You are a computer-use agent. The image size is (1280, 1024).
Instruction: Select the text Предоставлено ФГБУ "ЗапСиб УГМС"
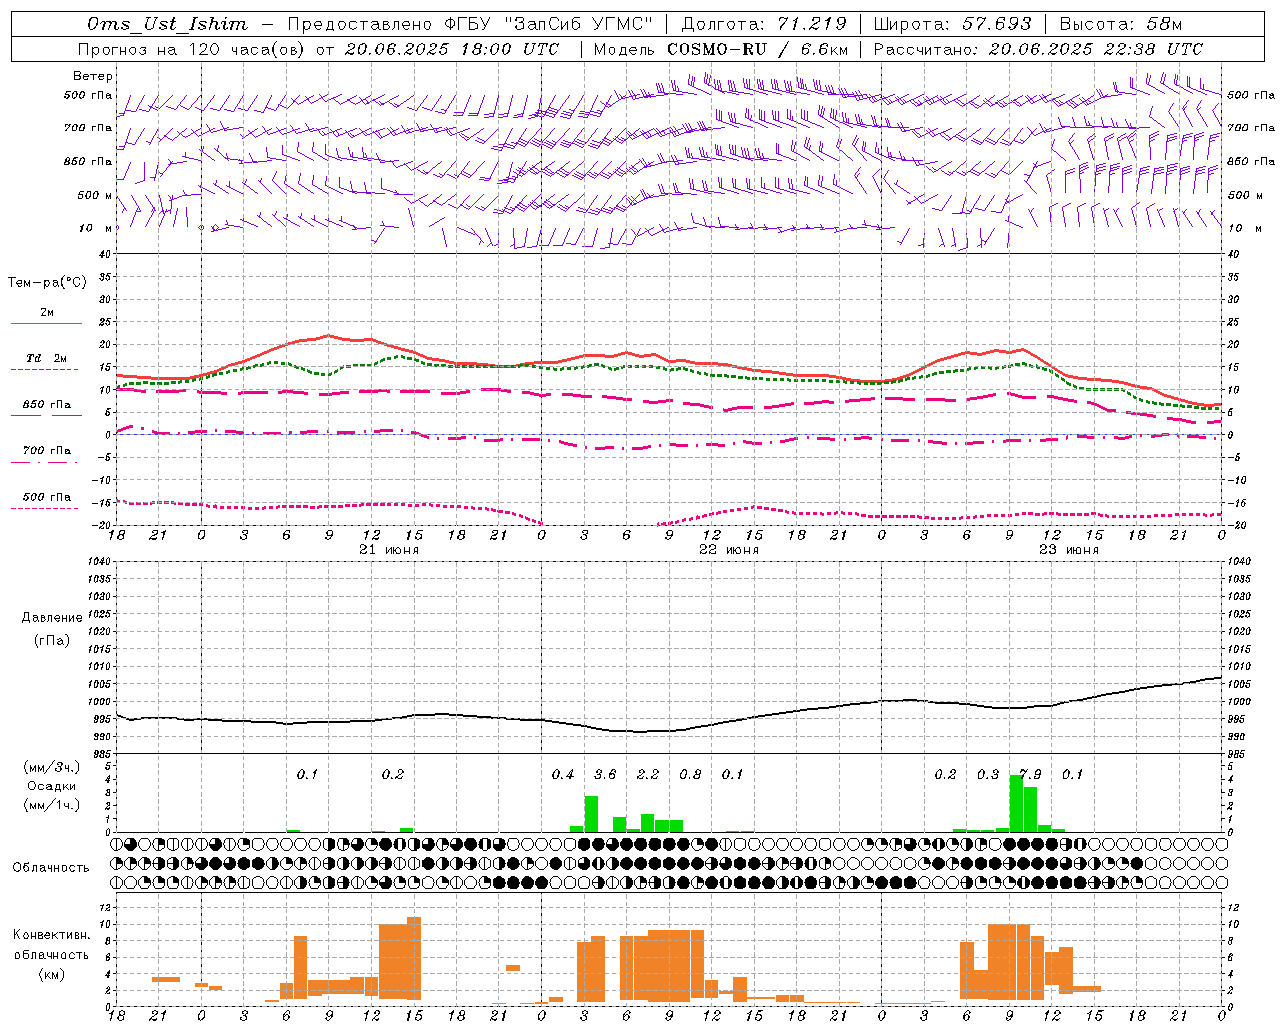470,24
